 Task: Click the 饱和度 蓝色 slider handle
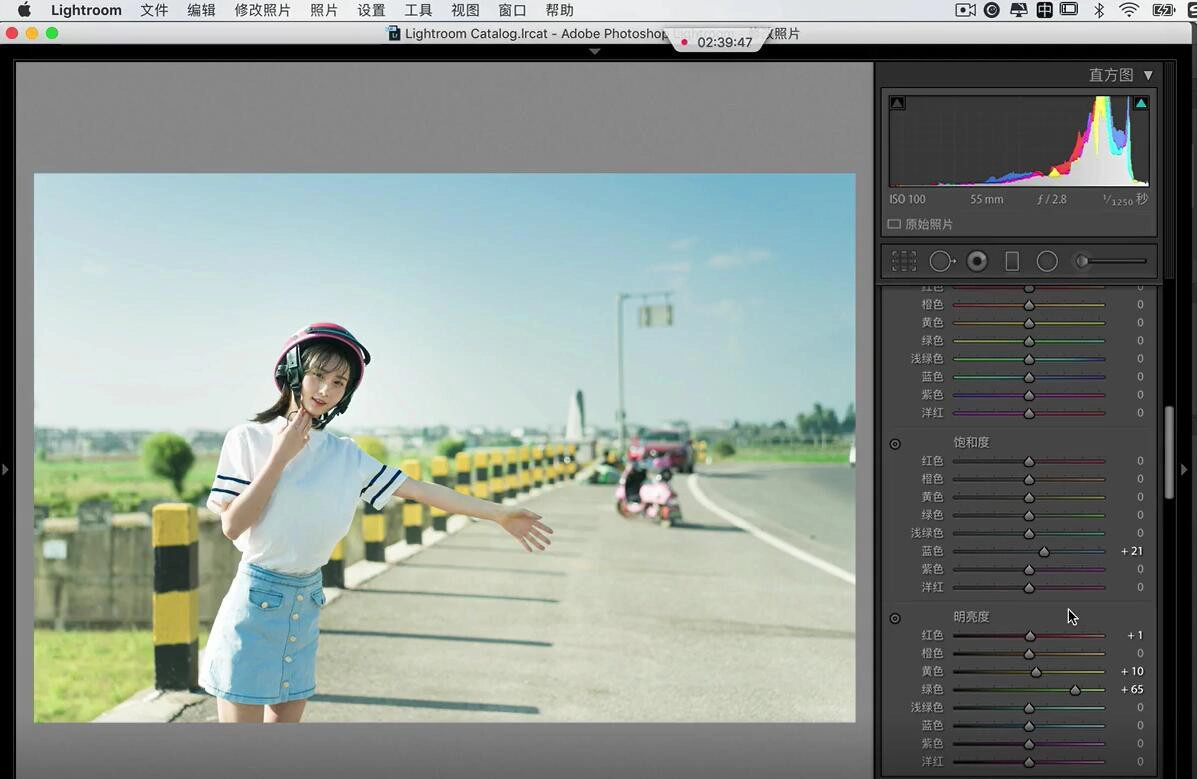(x=1044, y=551)
